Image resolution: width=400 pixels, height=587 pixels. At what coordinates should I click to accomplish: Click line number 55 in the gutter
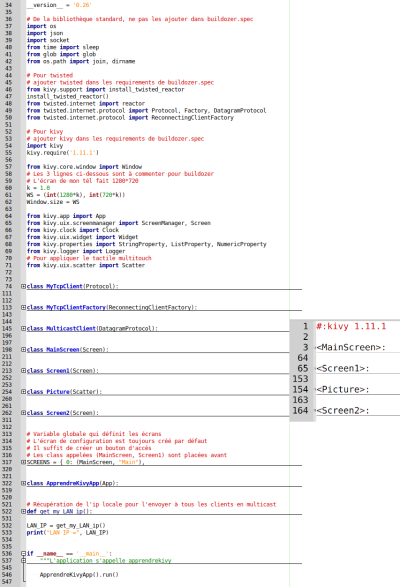click(9, 153)
